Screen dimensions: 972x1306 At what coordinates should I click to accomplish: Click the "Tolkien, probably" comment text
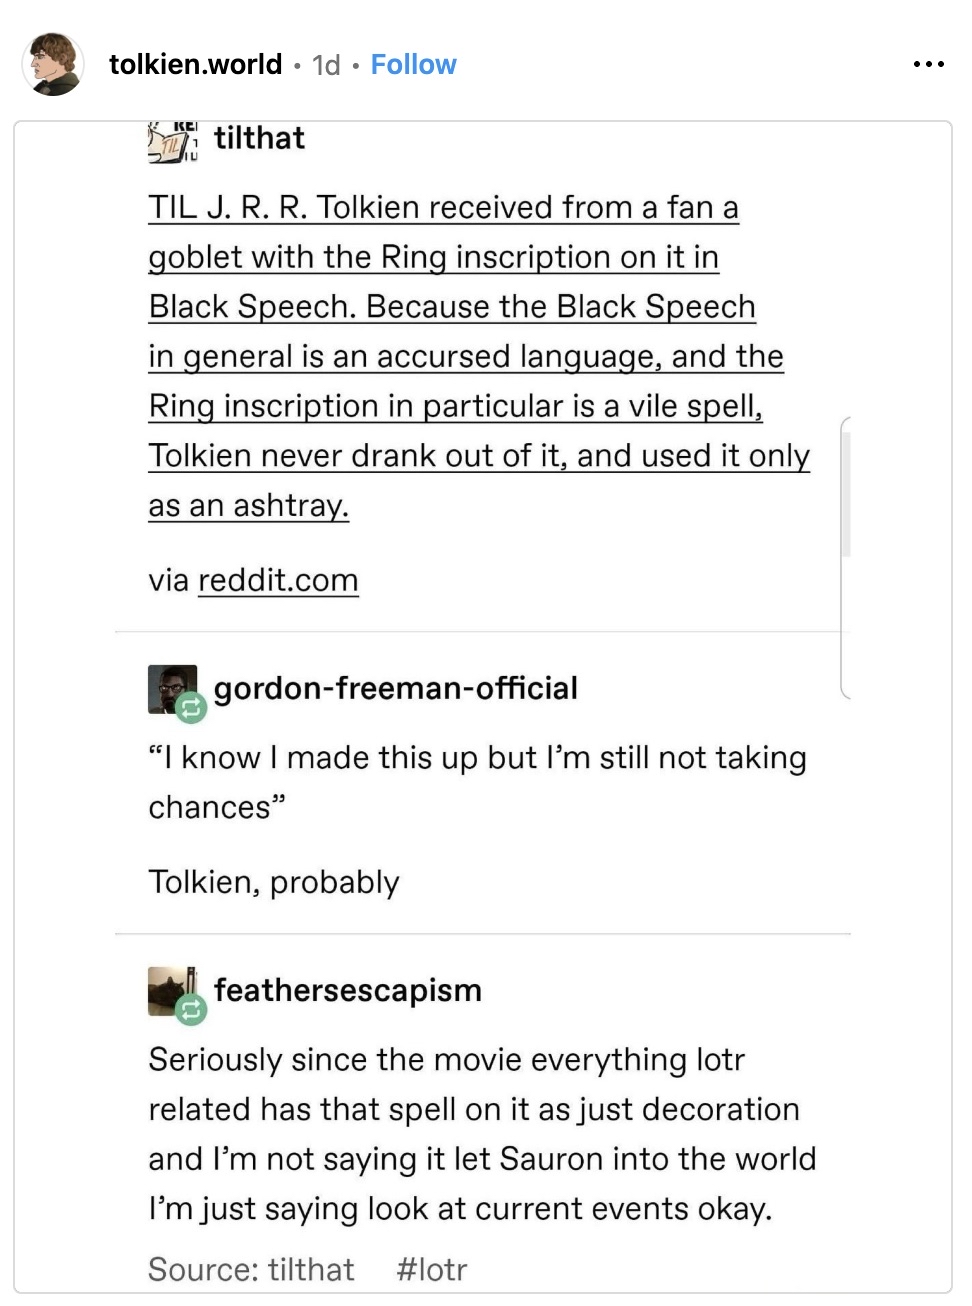click(x=274, y=882)
